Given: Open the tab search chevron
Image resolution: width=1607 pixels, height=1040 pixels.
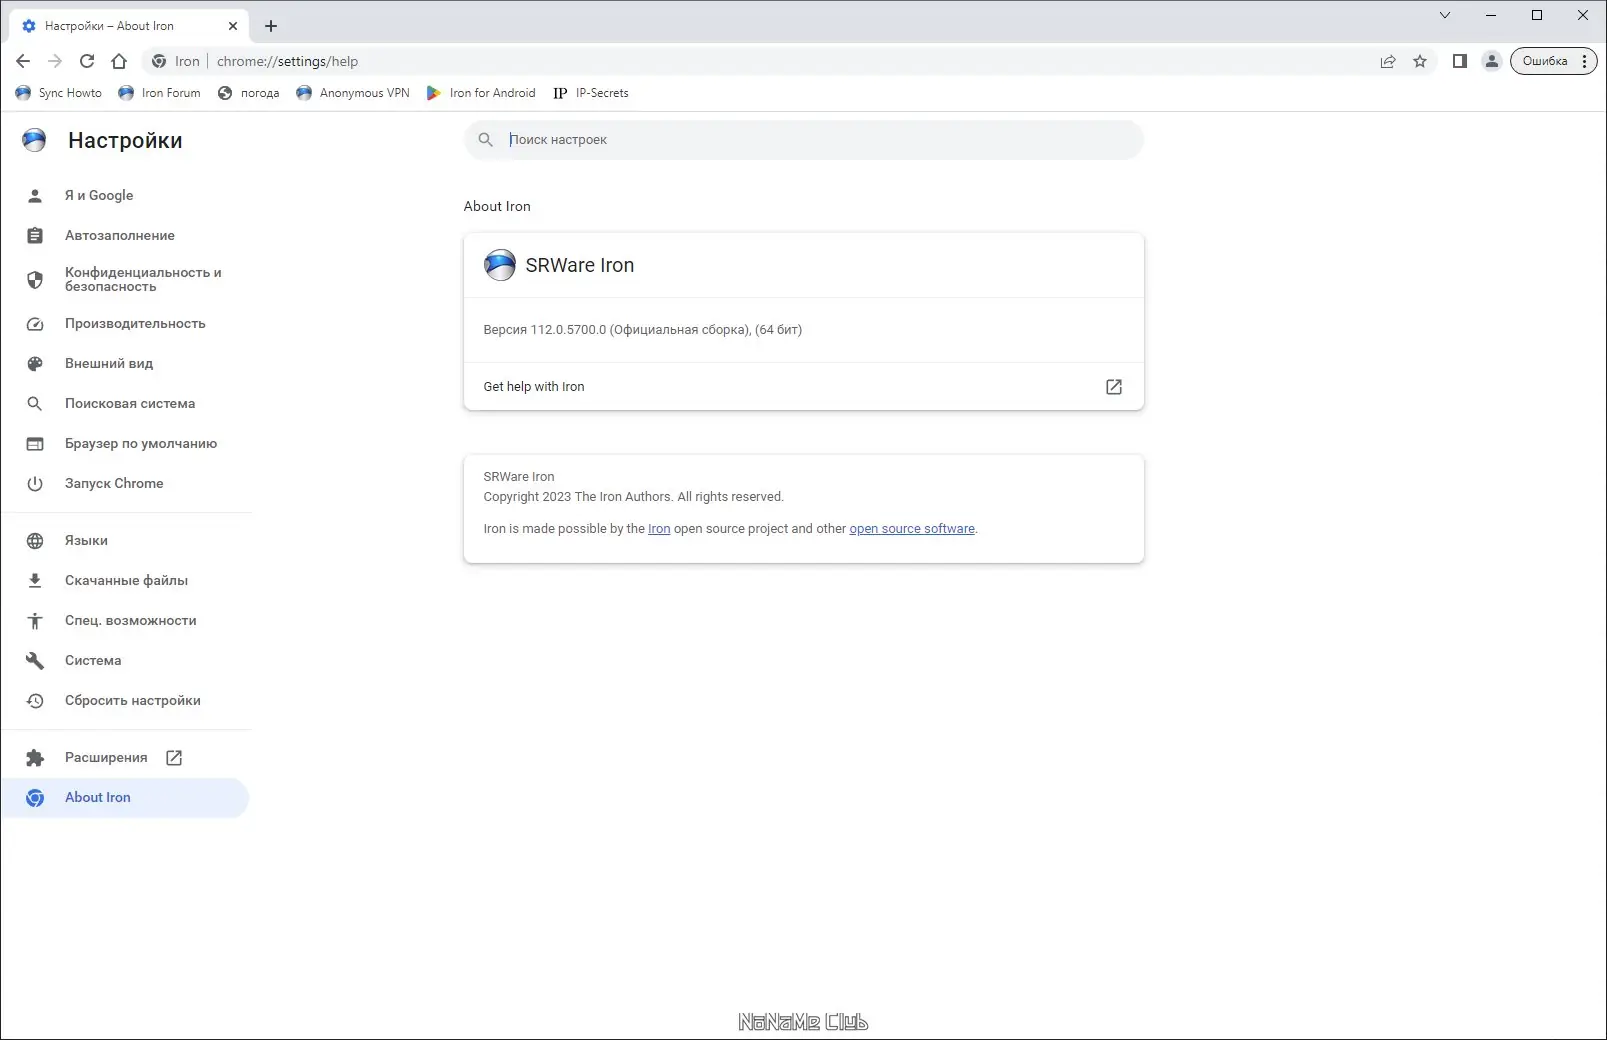Looking at the screenshot, I should (x=1443, y=15).
